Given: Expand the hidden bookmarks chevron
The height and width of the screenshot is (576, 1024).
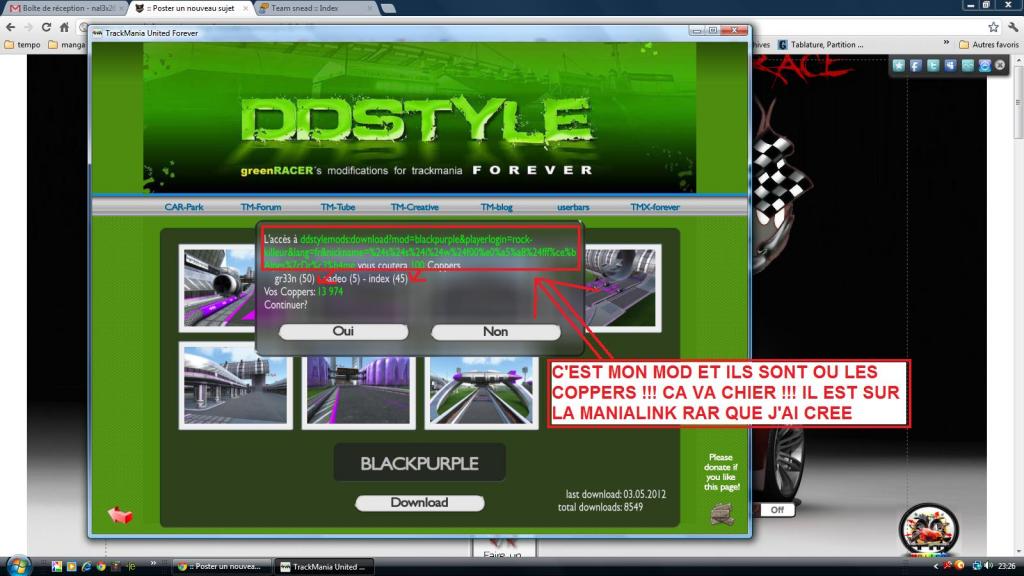Looking at the screenshot, I should [946, 43].
